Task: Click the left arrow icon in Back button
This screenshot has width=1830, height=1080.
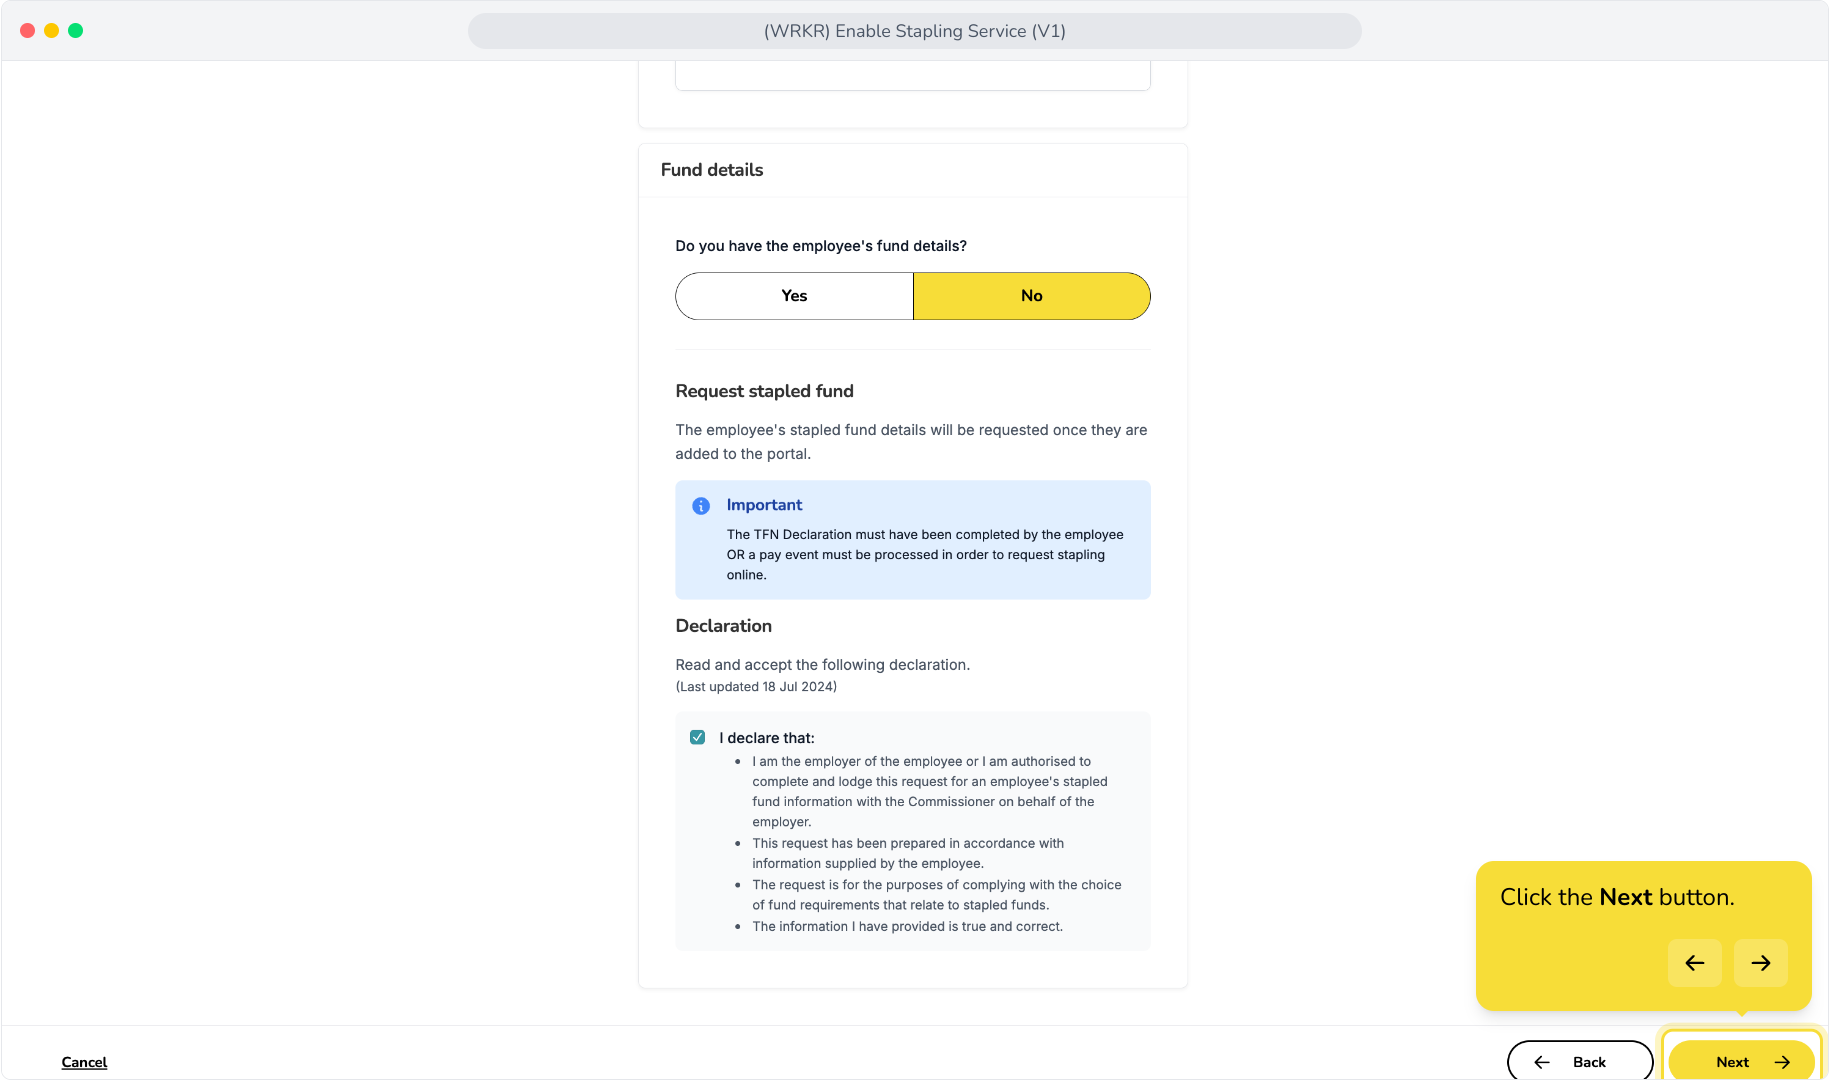Action: point(1542,1062)
